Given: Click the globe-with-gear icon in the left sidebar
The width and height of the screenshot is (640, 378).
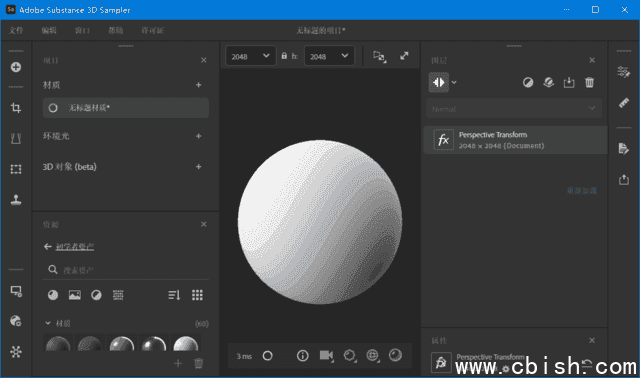Looking at the screenshot, I should [16, 321].
